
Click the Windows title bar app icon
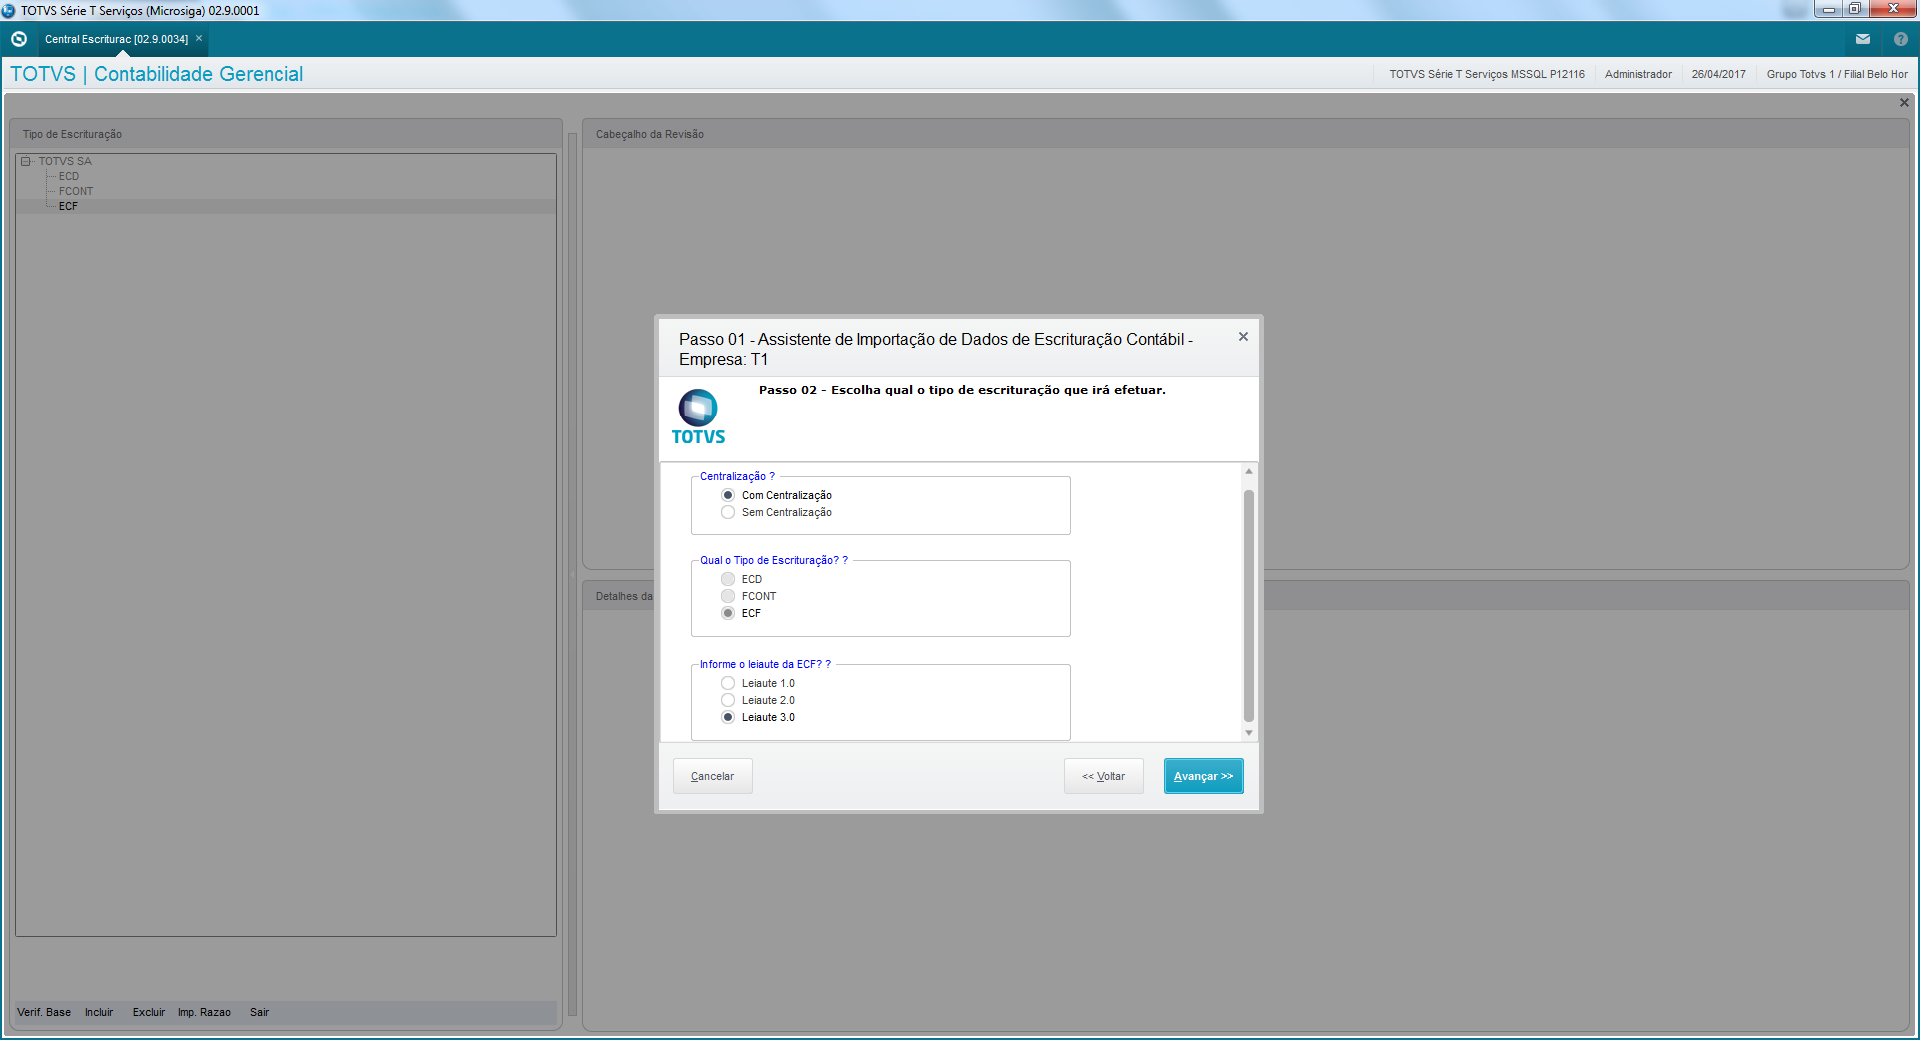coord(9,11)
